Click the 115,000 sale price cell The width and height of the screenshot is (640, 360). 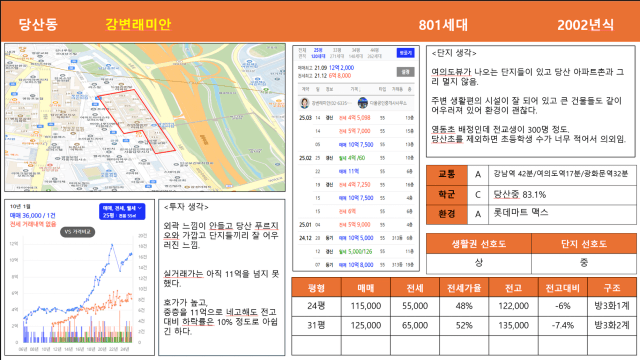coord(366,306)
